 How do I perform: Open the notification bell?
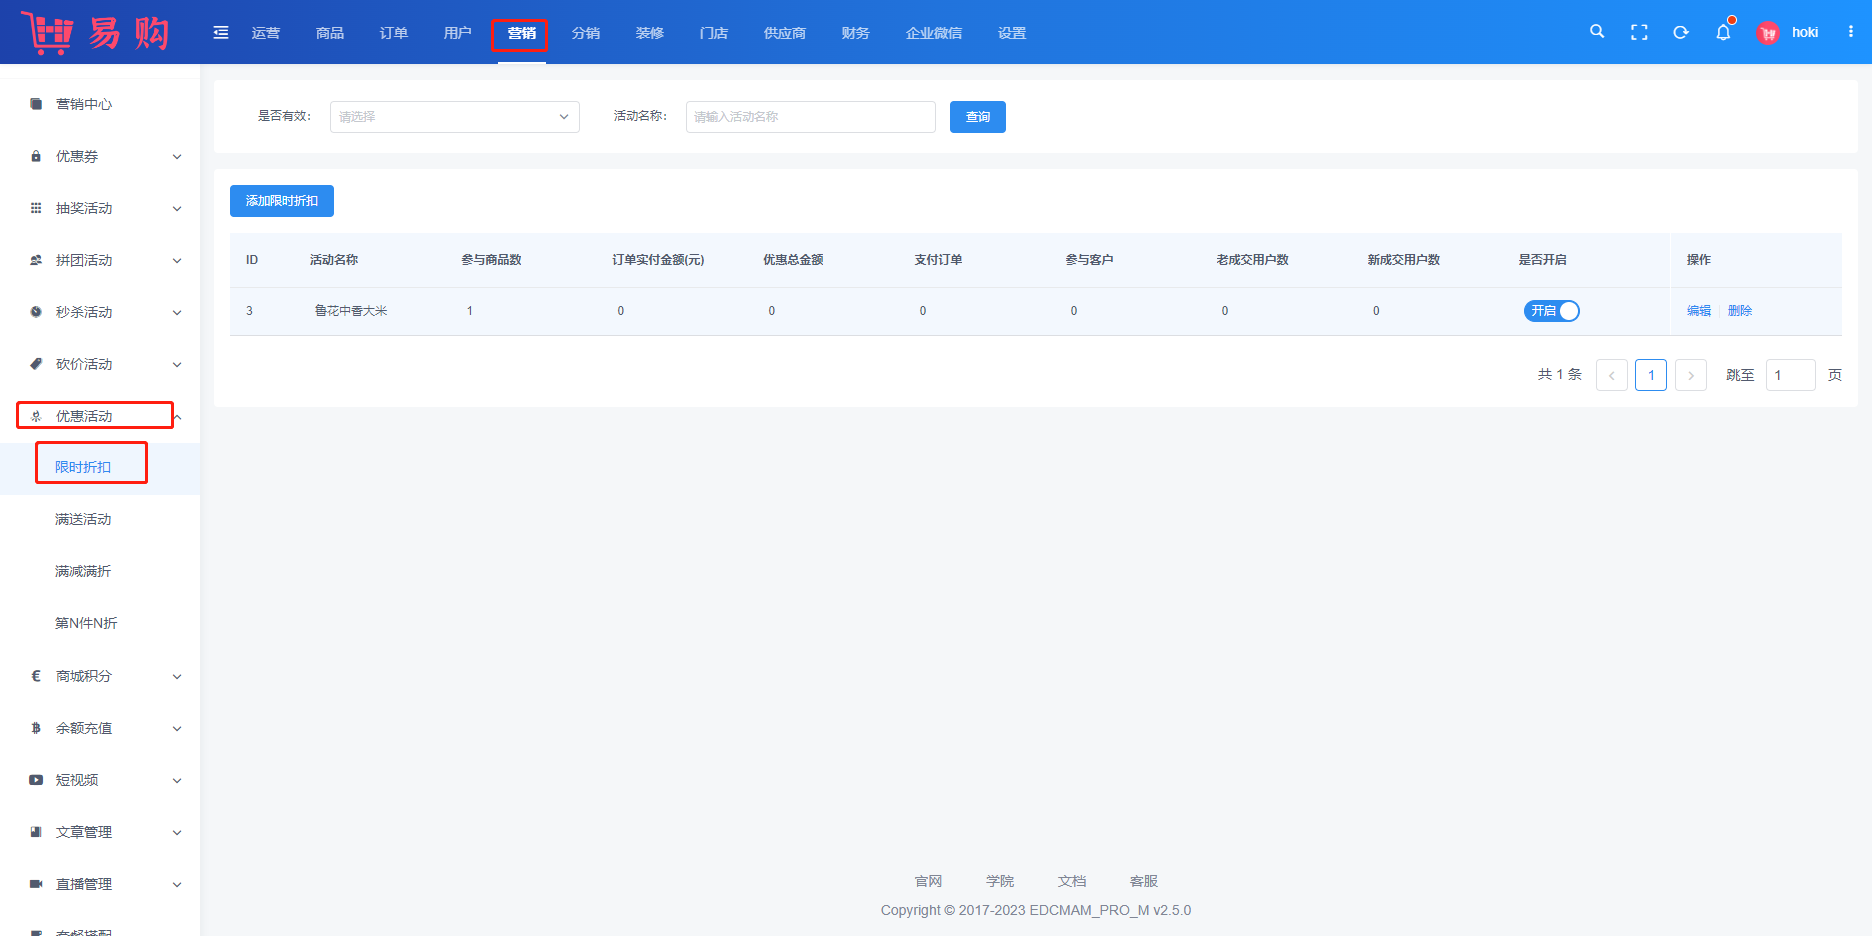tap(1723, 32)
